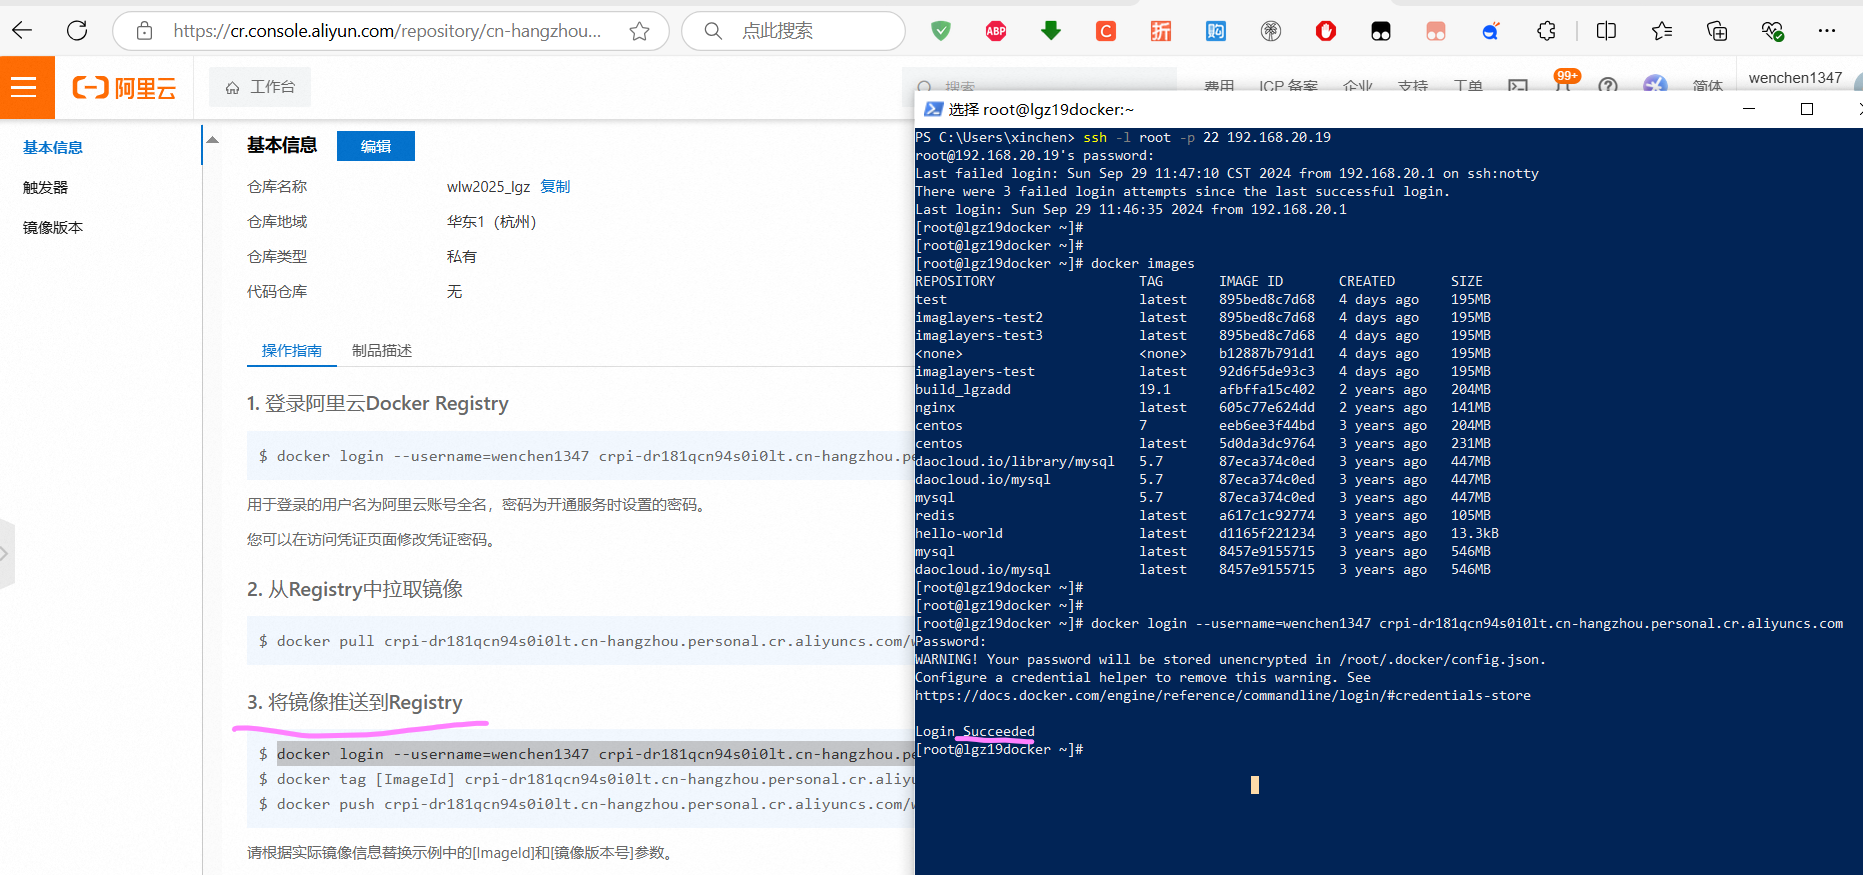
Task: Click the browser address bar URL
Action: coord(387,31)
